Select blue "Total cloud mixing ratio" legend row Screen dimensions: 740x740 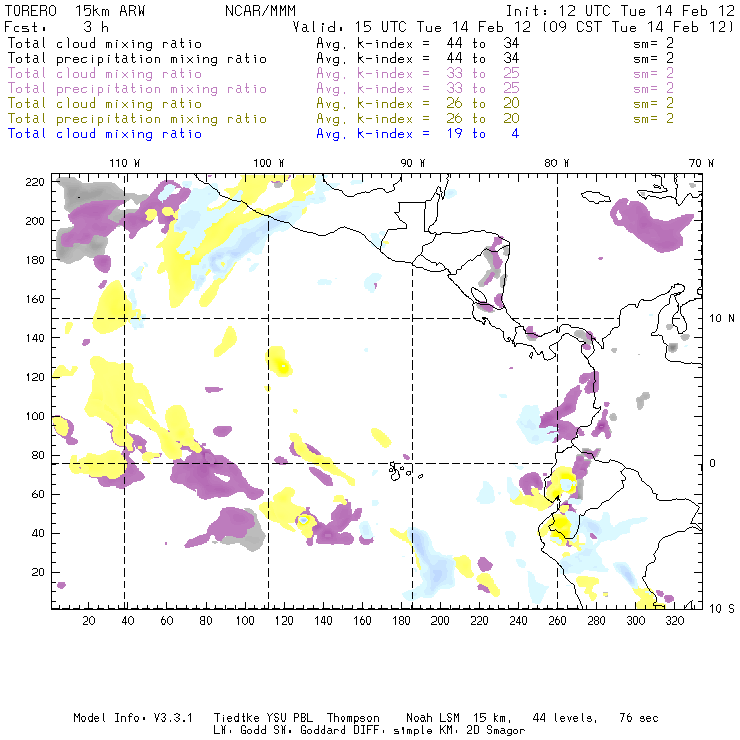[105, 134]
